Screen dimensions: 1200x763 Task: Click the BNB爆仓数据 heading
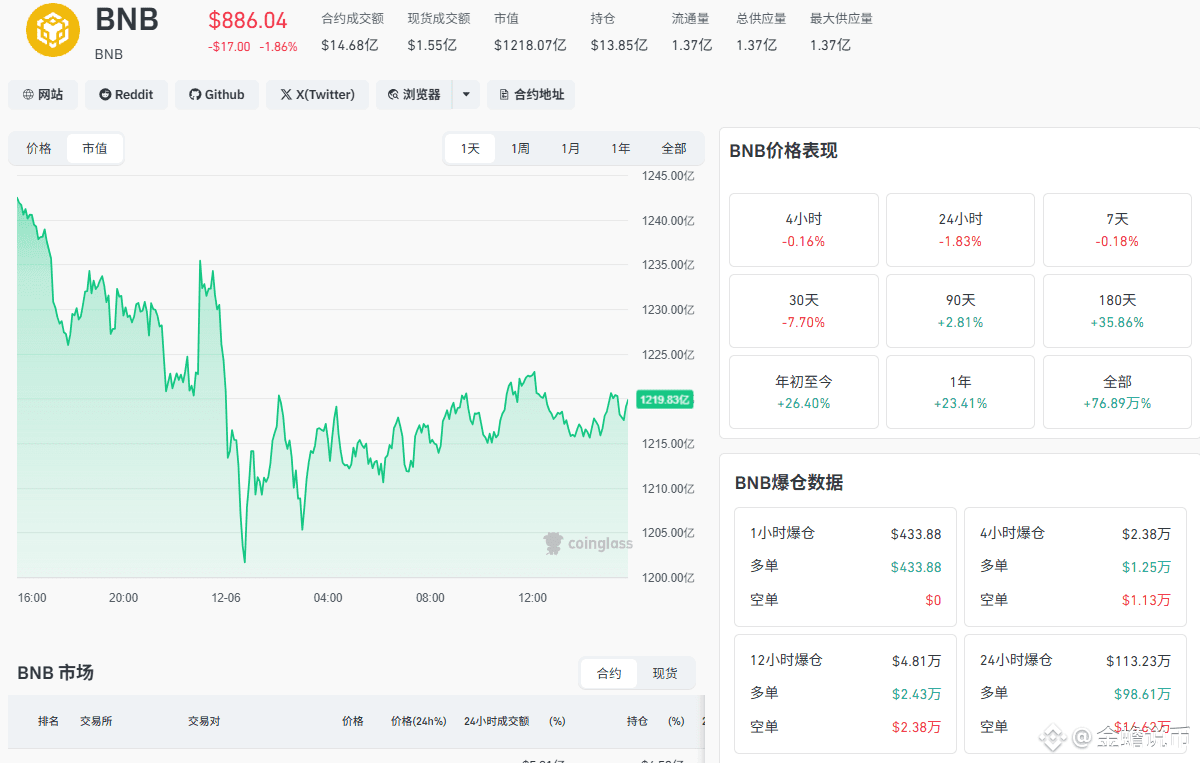point(789,483)
